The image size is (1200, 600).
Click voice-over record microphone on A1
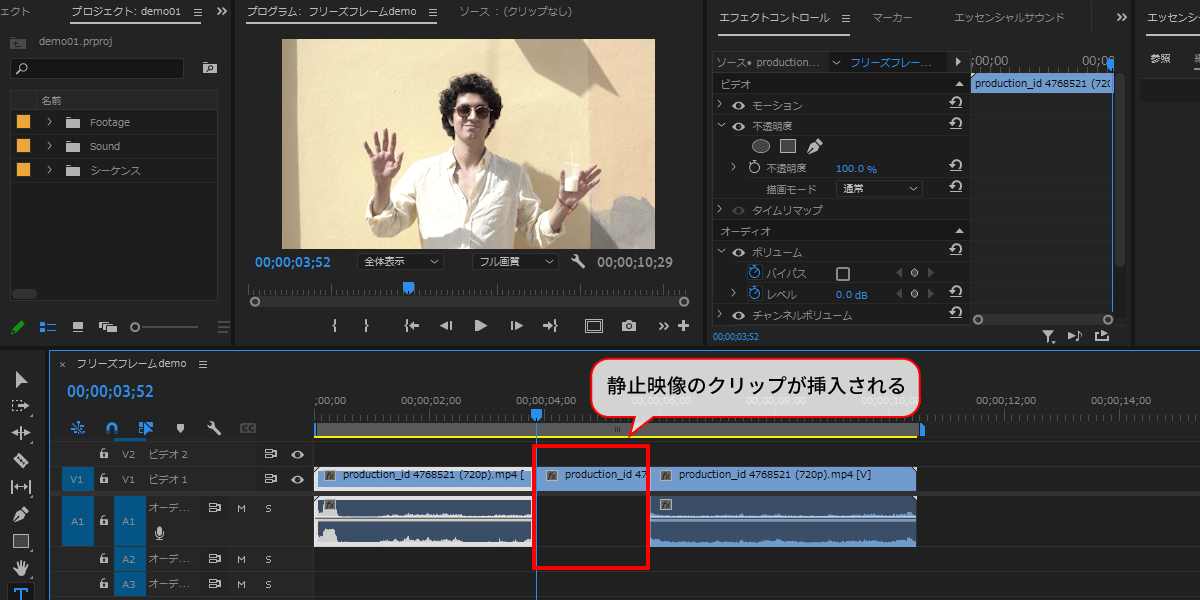click(x=159, y=533)
